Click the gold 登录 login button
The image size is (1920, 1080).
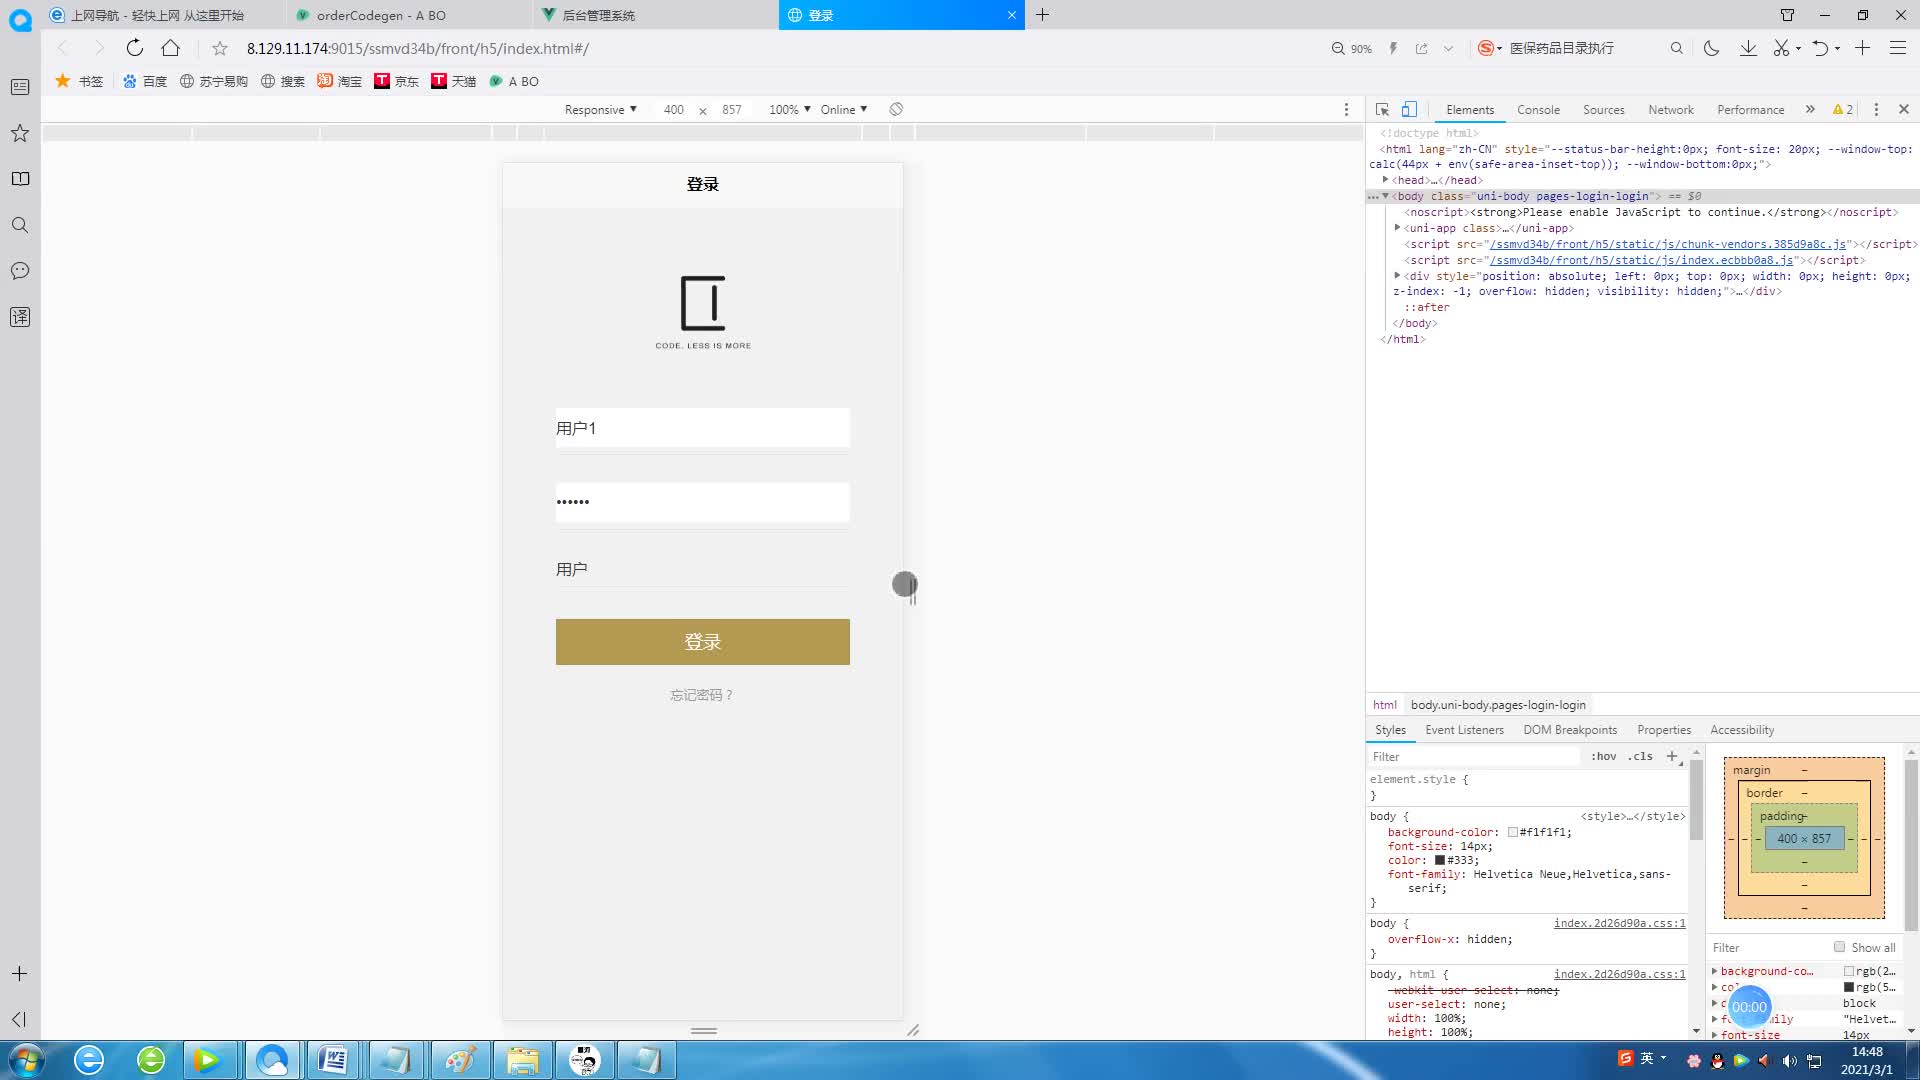tap(703, 642)
